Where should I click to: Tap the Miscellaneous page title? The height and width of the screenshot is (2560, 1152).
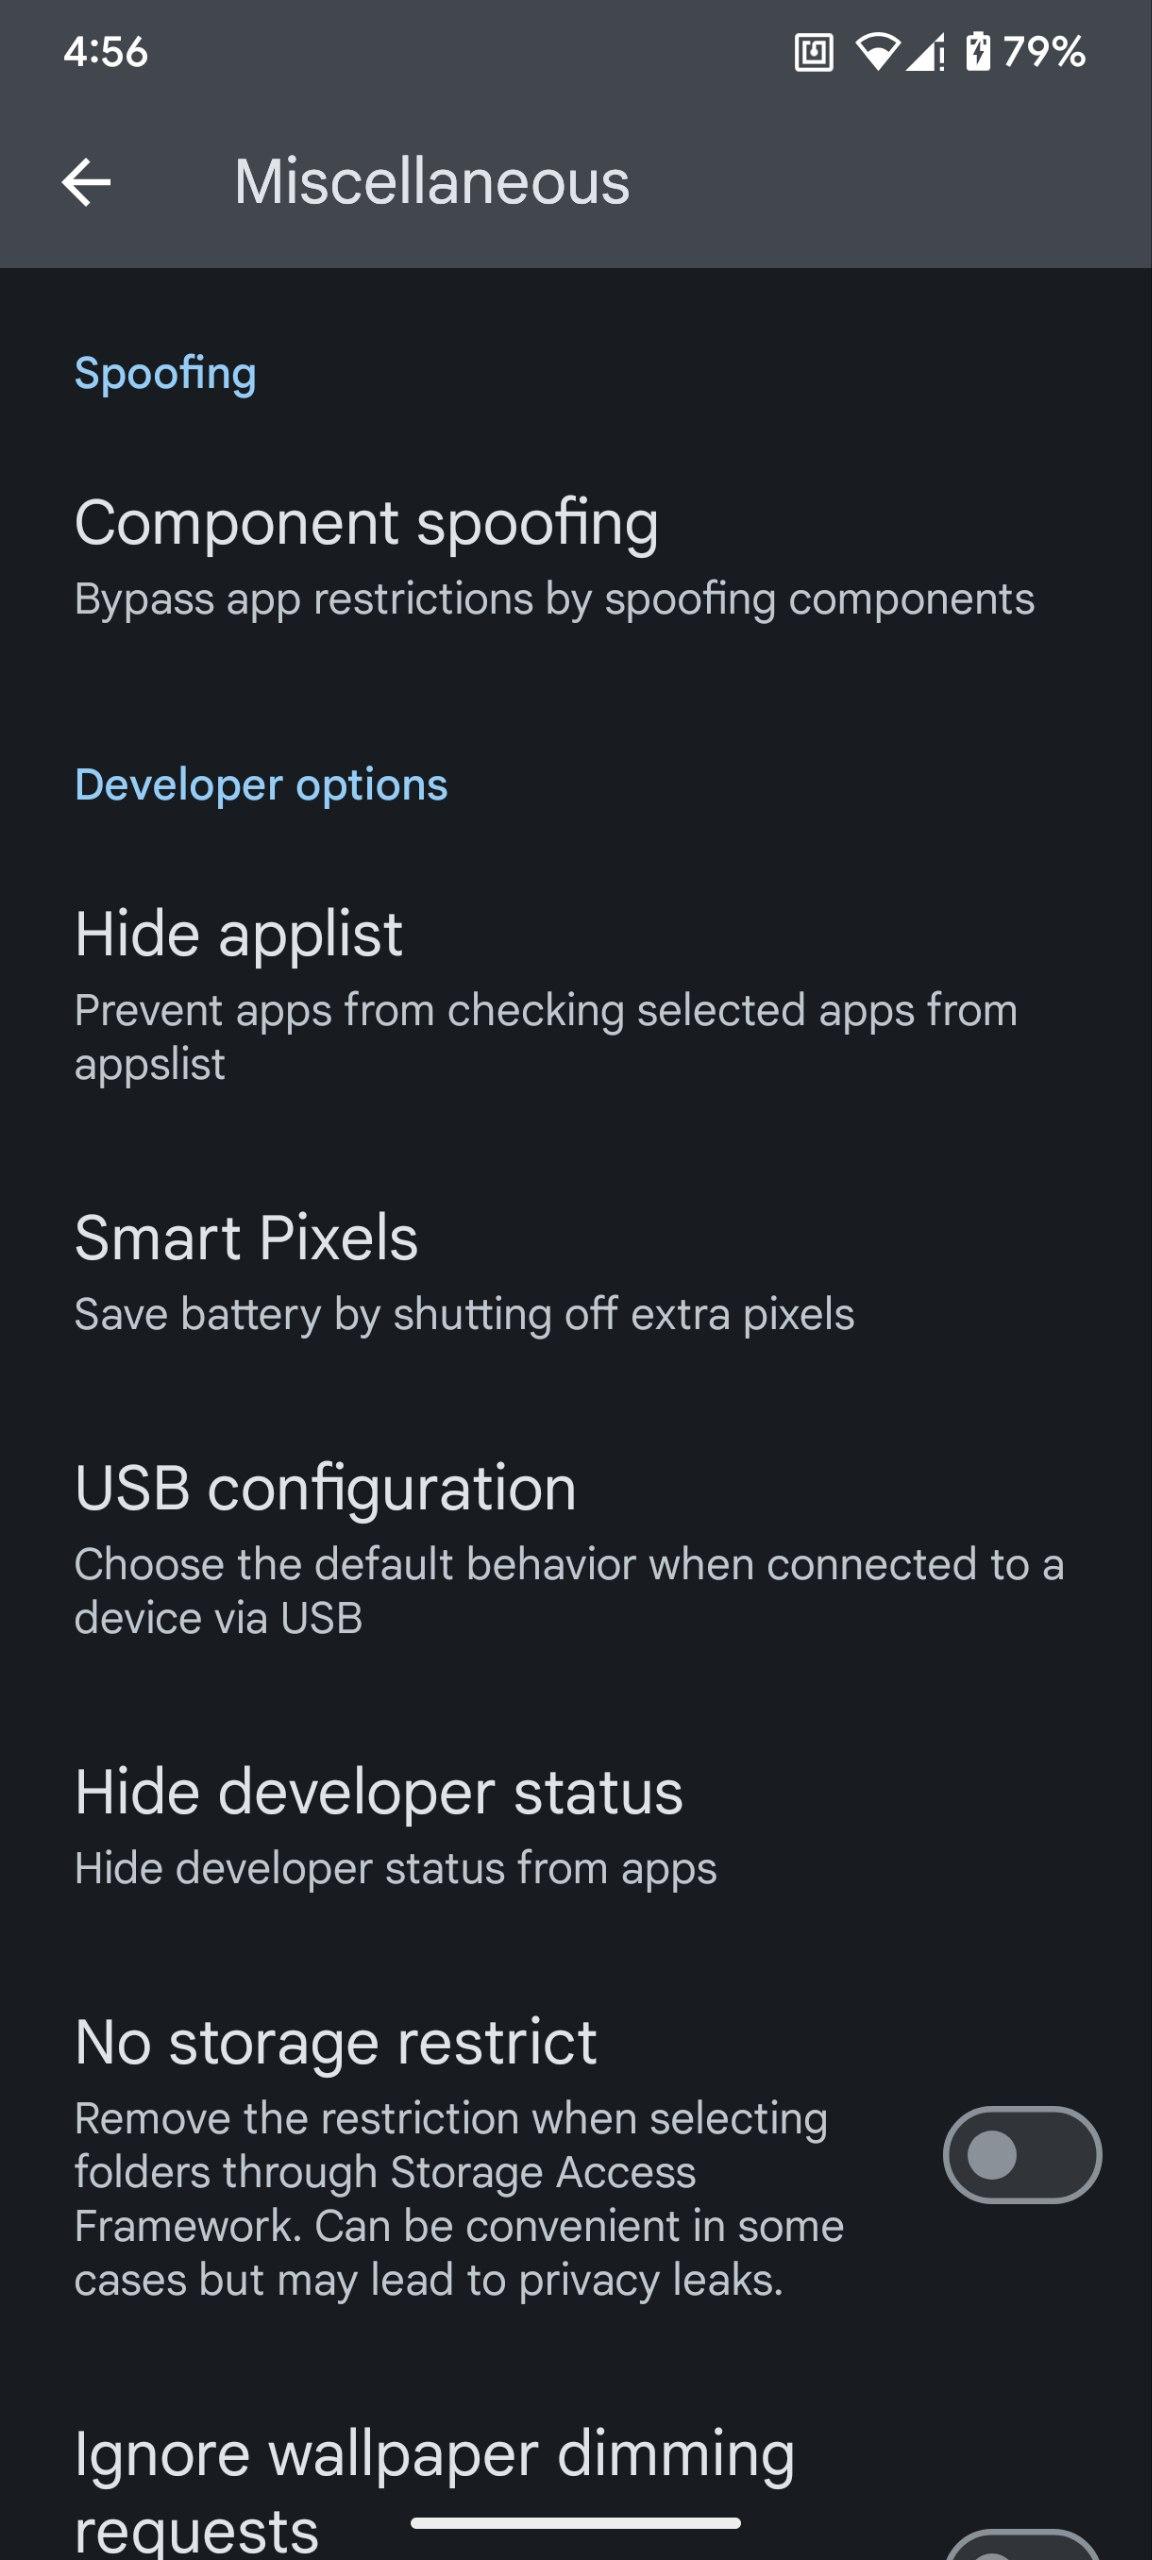[432, 183]
